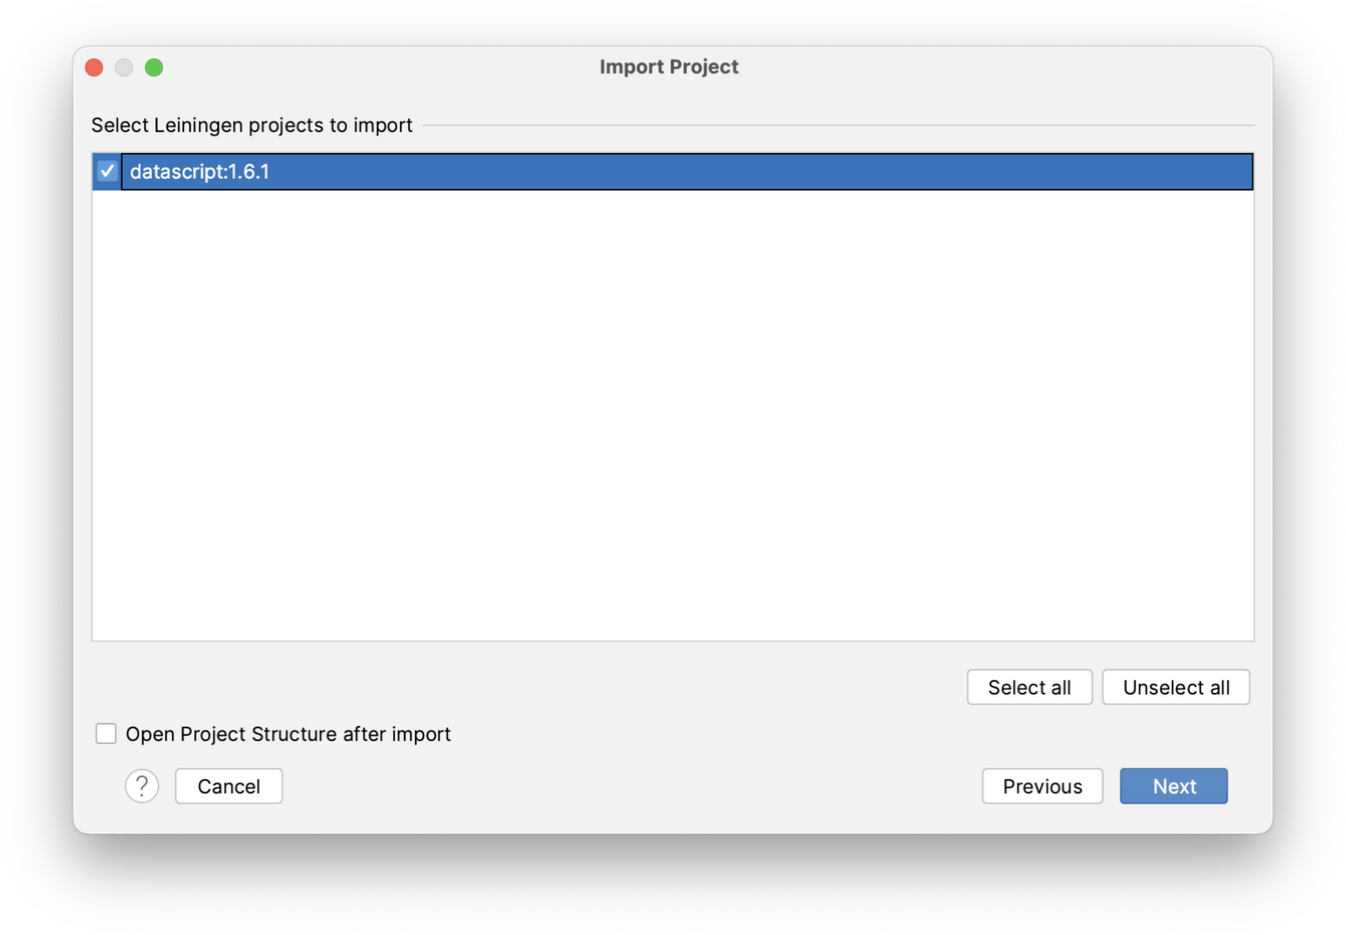Go back with the Previous button
This screenshot has height=935, width=1346.
pyautogui.click(x=1042, y=786)
